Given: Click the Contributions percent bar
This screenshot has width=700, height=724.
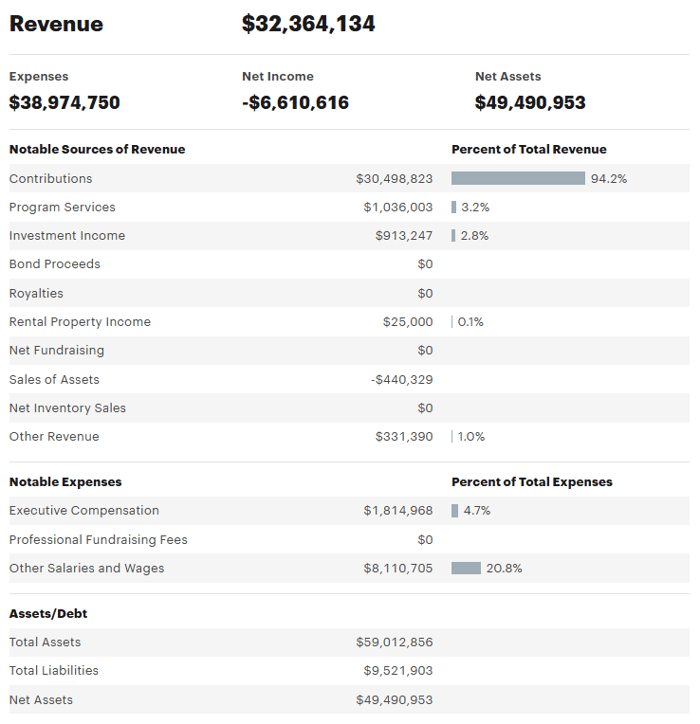Looking at the screenshot, I should (x=518, y=179).
